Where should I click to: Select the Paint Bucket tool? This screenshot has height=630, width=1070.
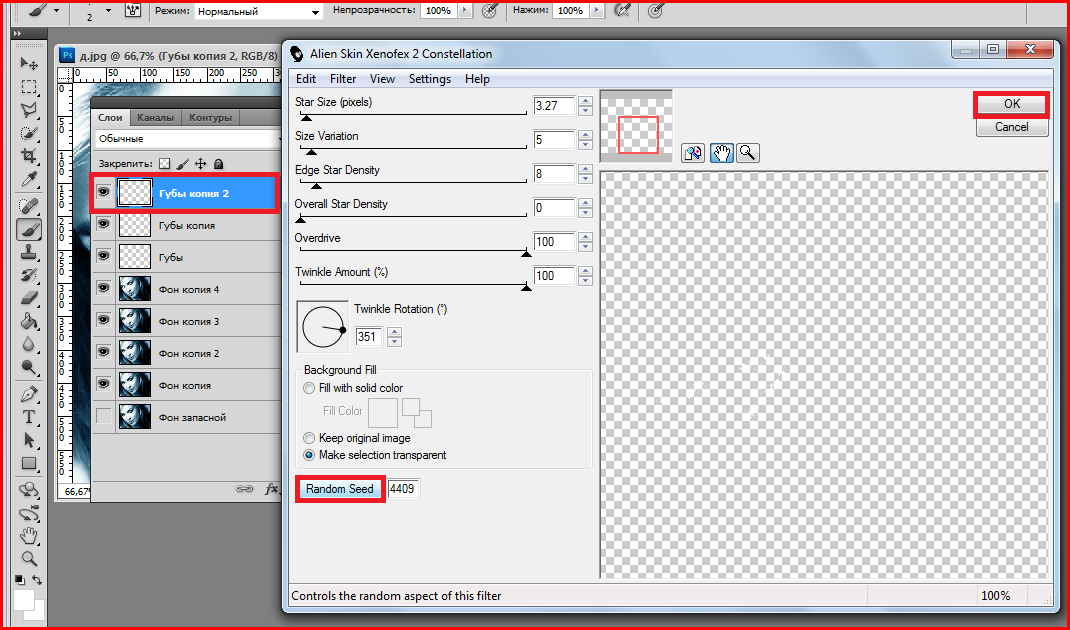click(x=29, y=321)
